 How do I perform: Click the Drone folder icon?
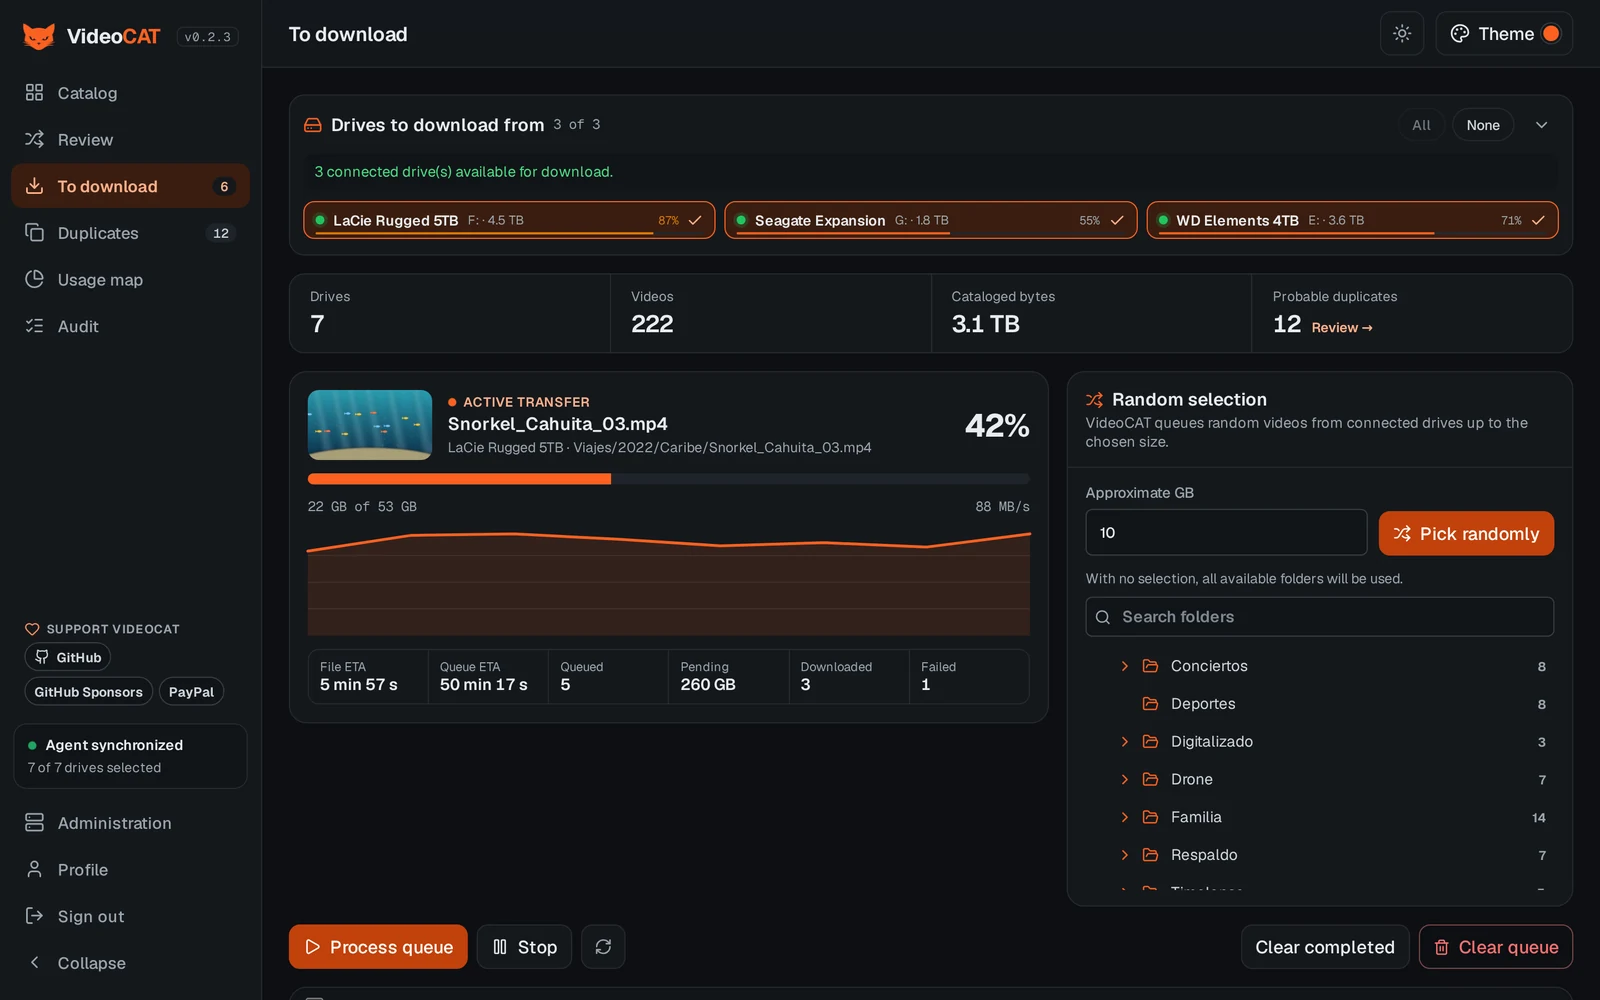[1151, 780]
